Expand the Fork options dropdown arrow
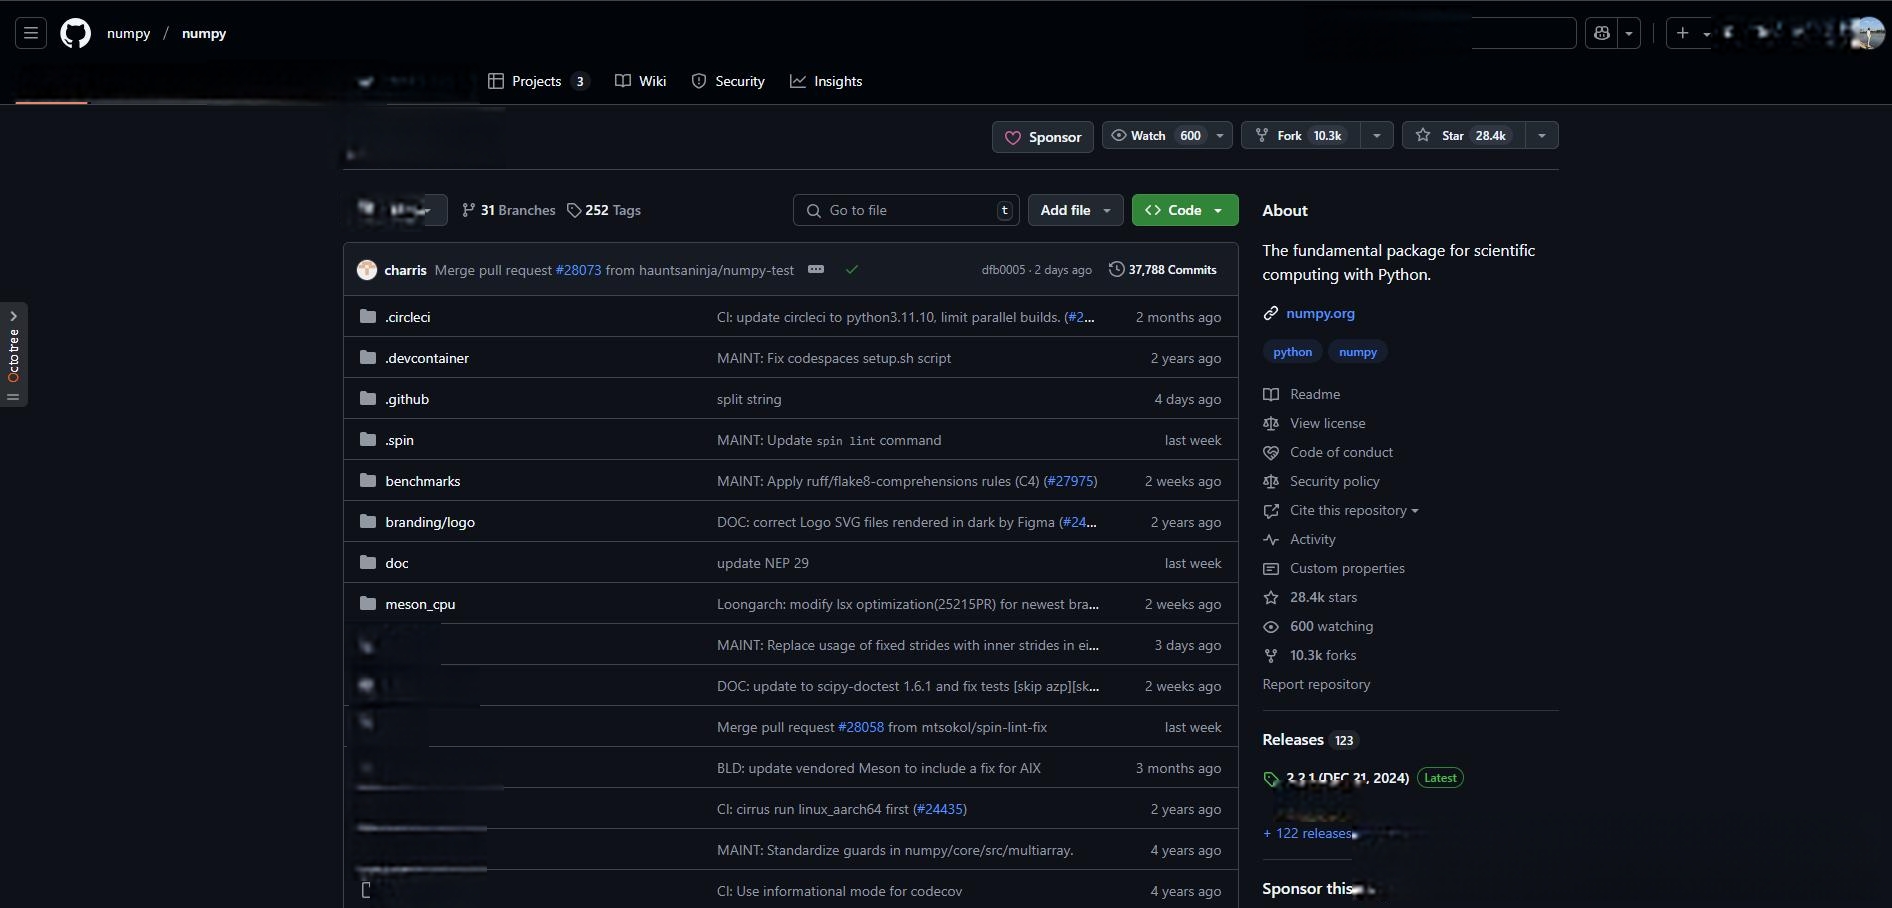Viewport: 1892px width, 908px height. point(1377,135)
